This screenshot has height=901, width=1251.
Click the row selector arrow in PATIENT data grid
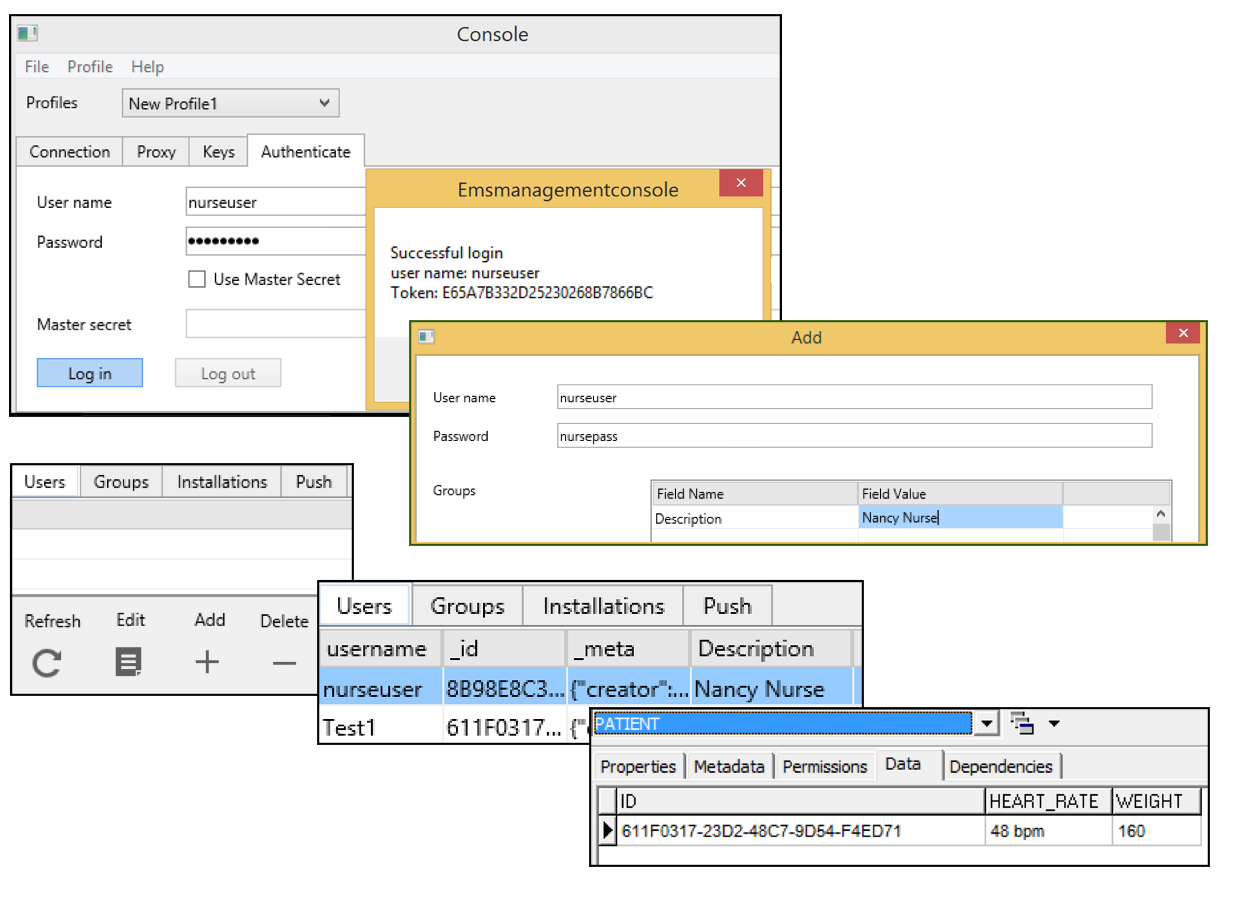(x=607, y=830)
